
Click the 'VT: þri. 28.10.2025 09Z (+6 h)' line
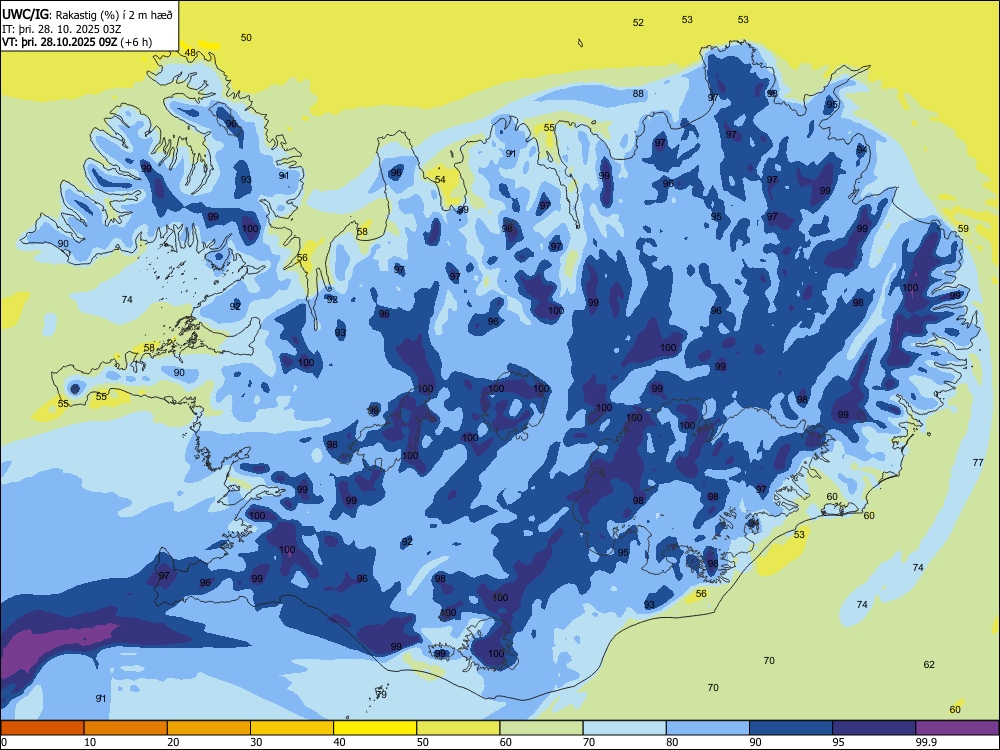tap(77, 42)
